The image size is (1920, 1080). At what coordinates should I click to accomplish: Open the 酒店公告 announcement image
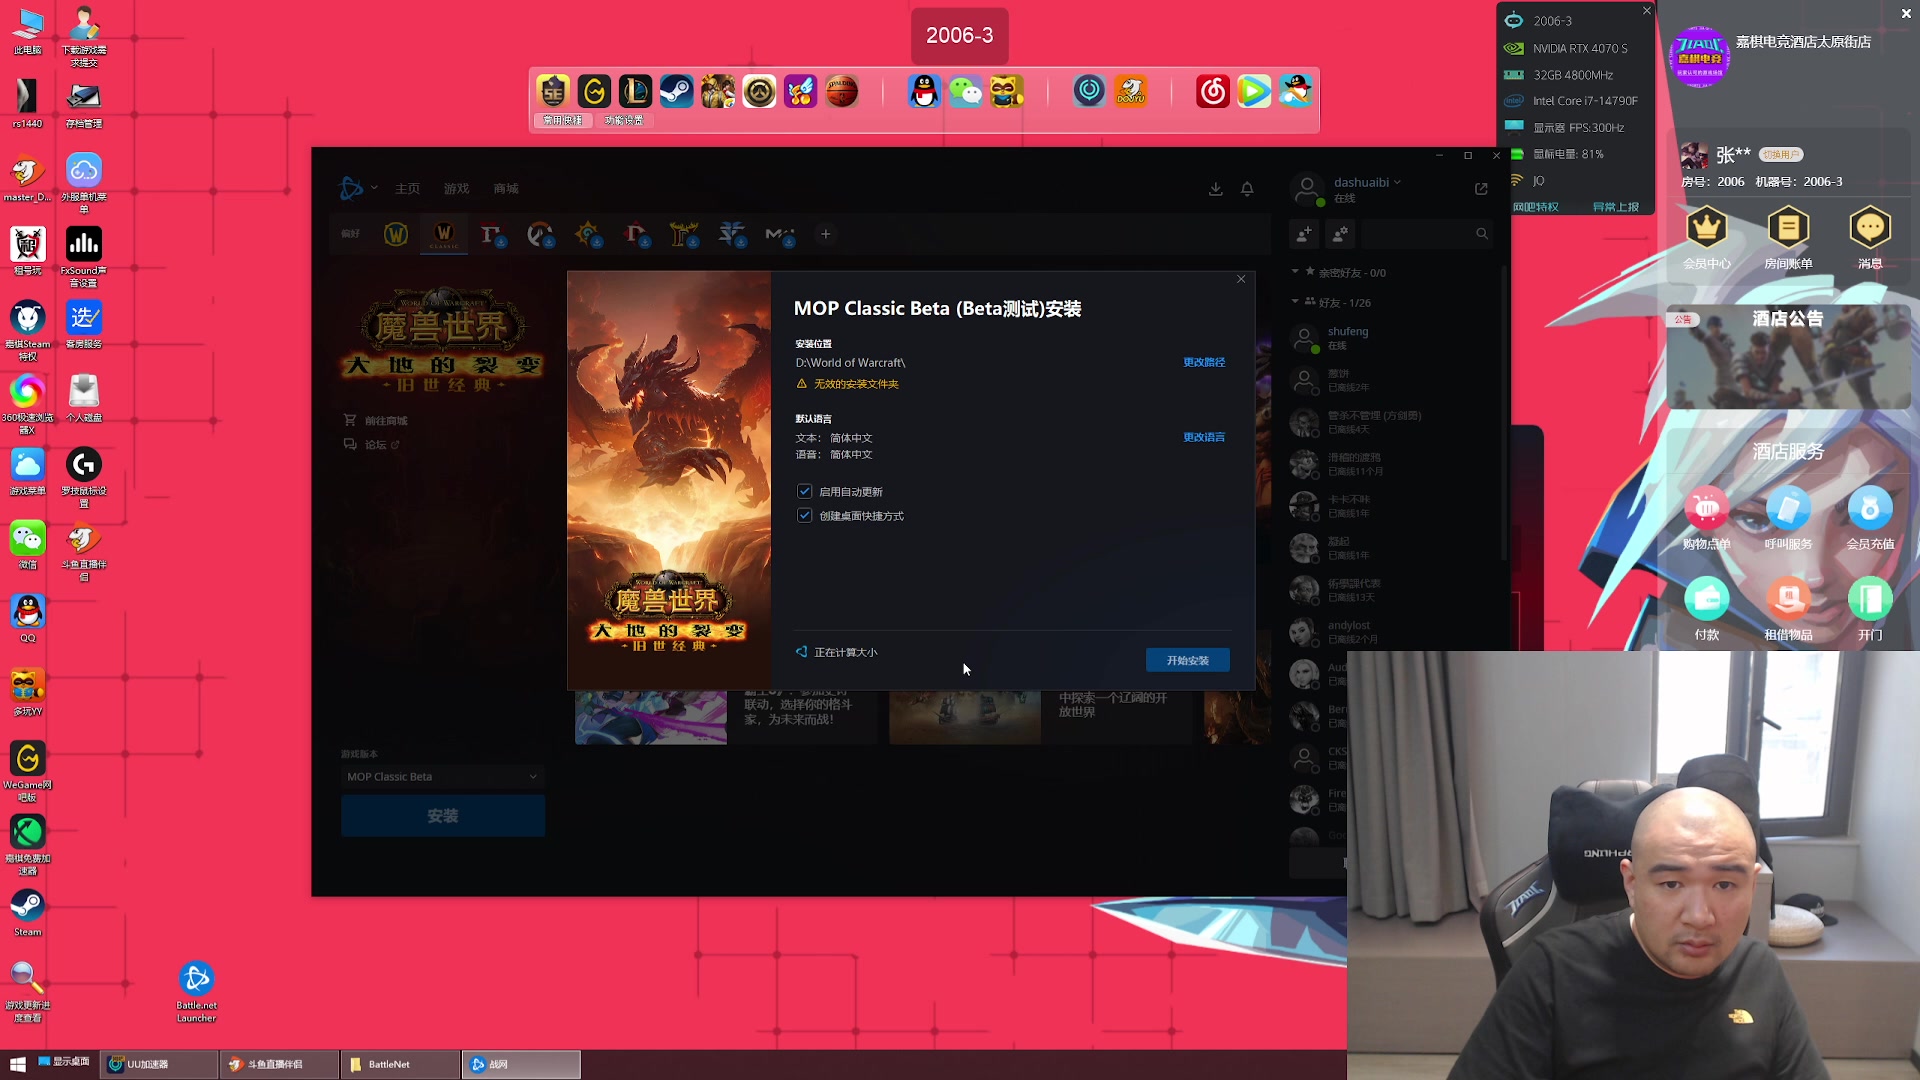pos(1788,357)
